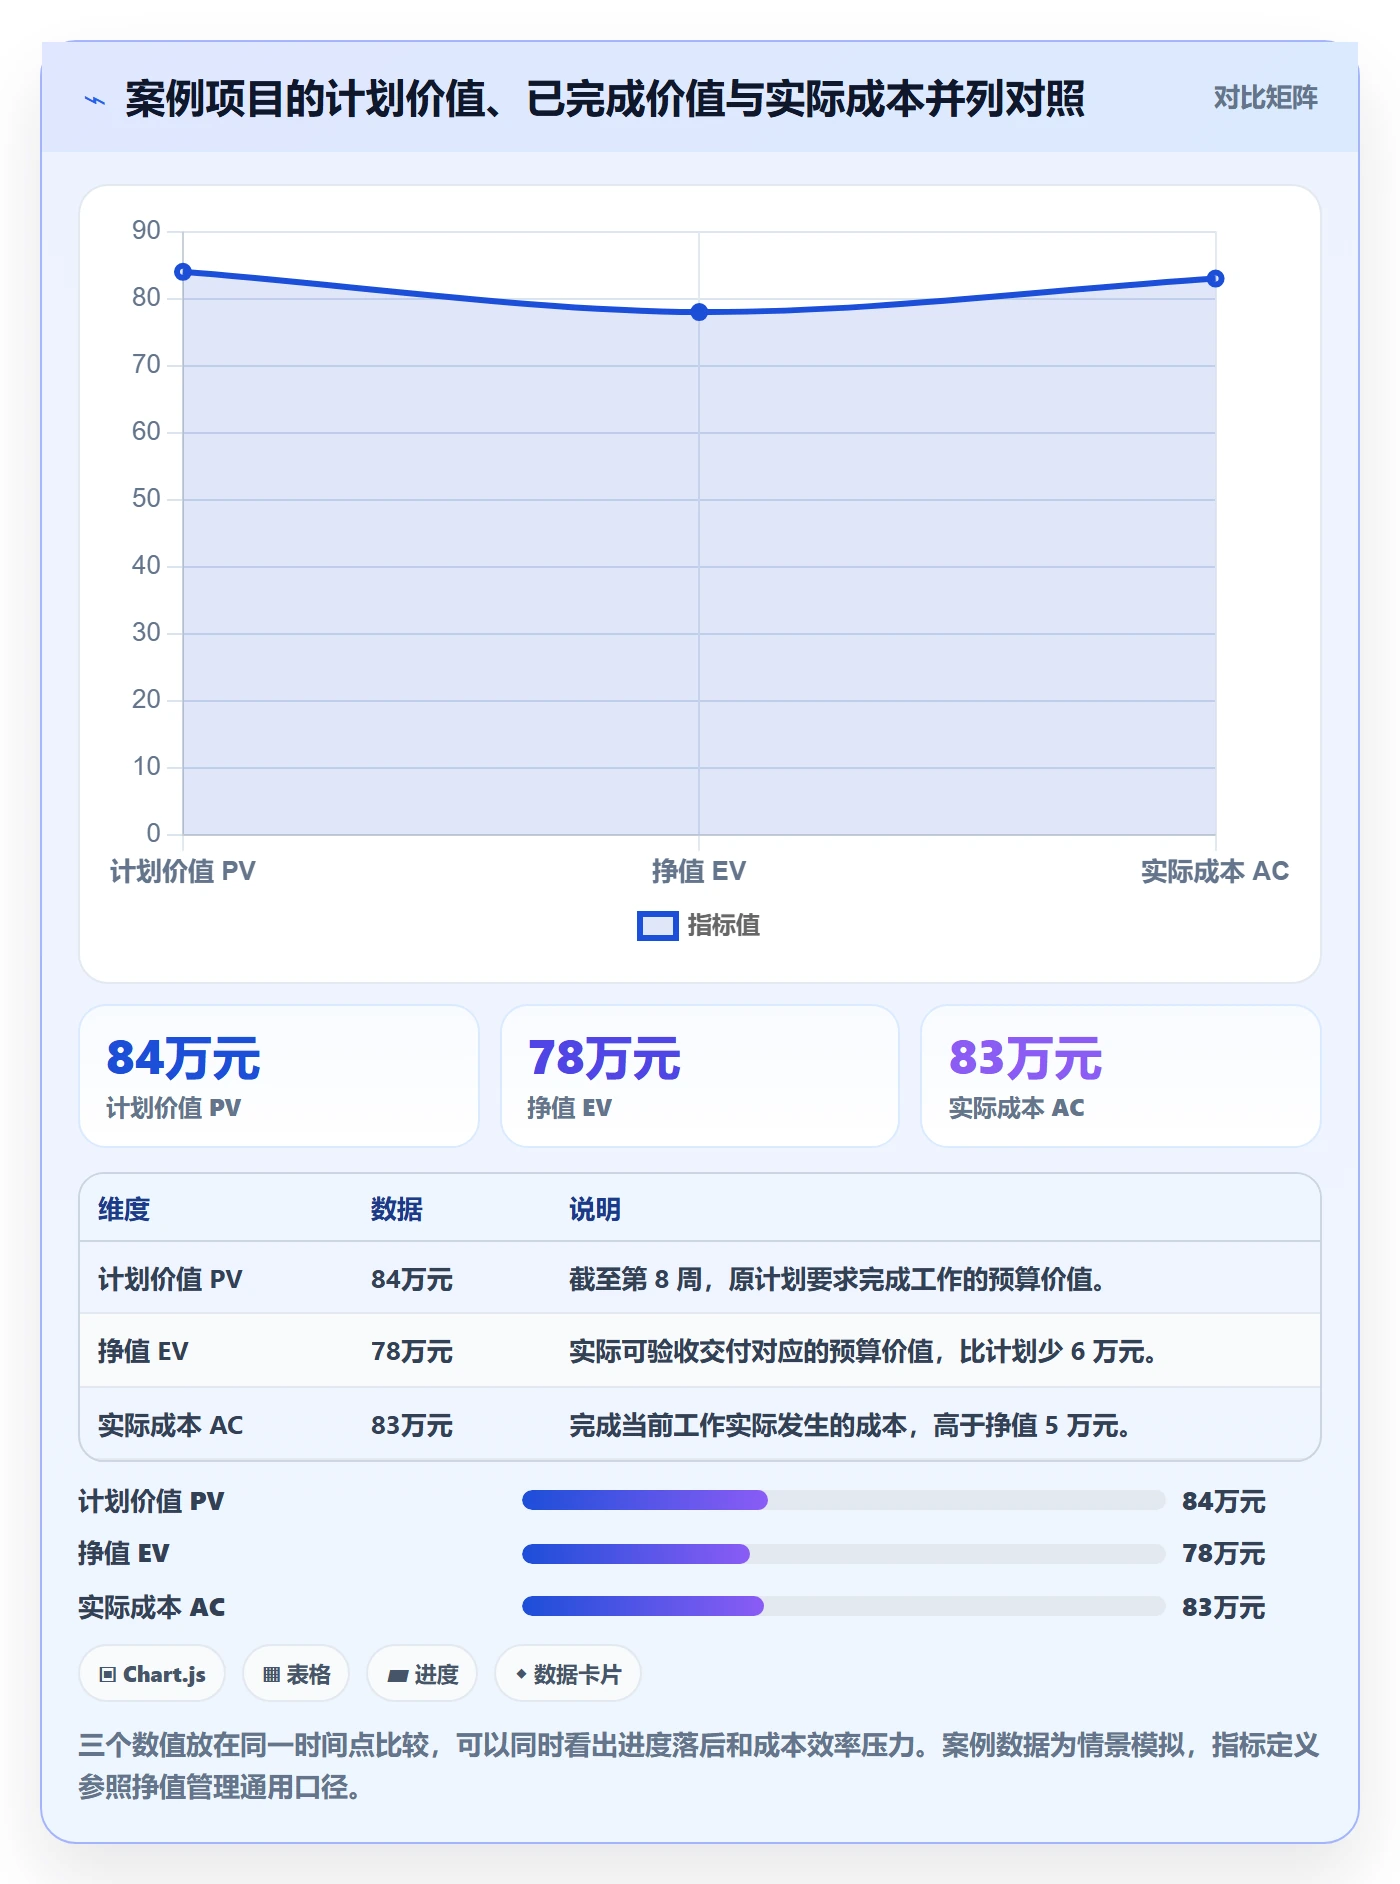1400x1884 pixels.
Task: Click the 维度 column header
Action: (x=124, y=1209)
